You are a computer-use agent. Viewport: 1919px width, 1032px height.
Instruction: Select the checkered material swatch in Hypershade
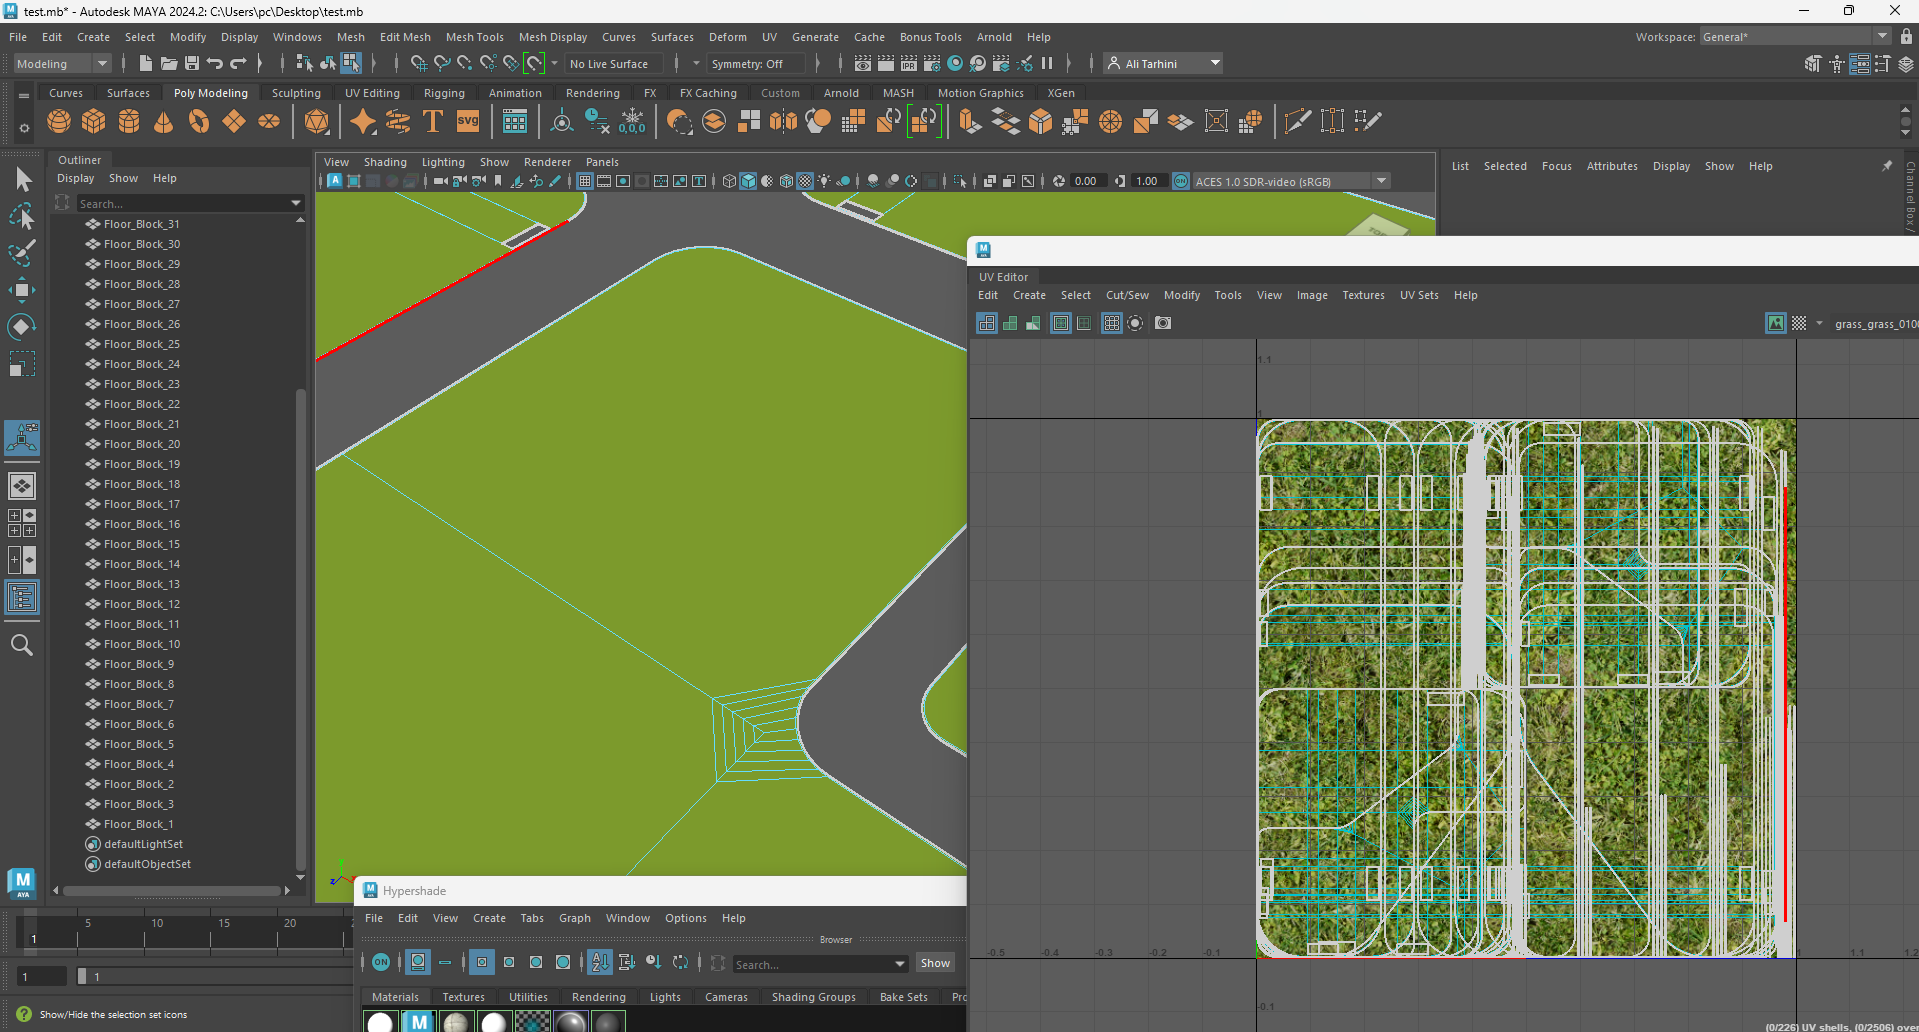[532, 1021]
